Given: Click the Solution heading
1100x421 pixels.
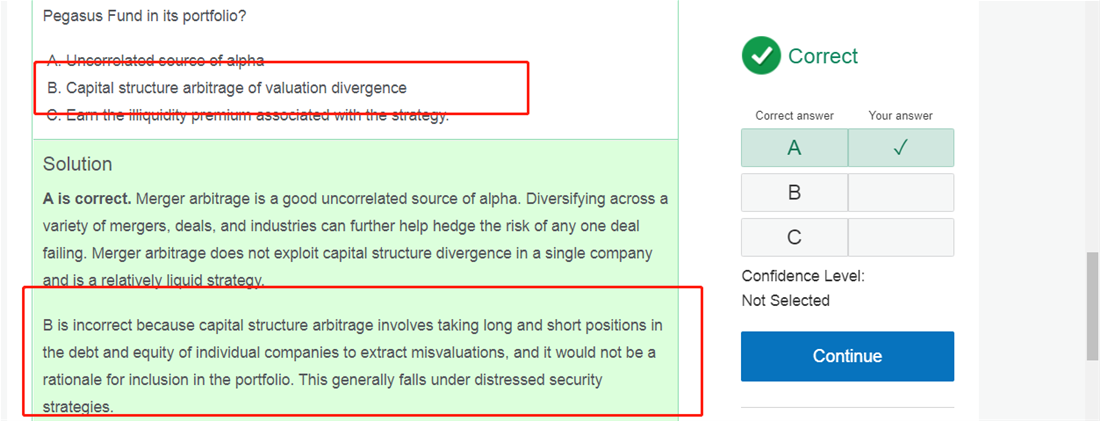Looking at the screenshot, I should [77, 164].
